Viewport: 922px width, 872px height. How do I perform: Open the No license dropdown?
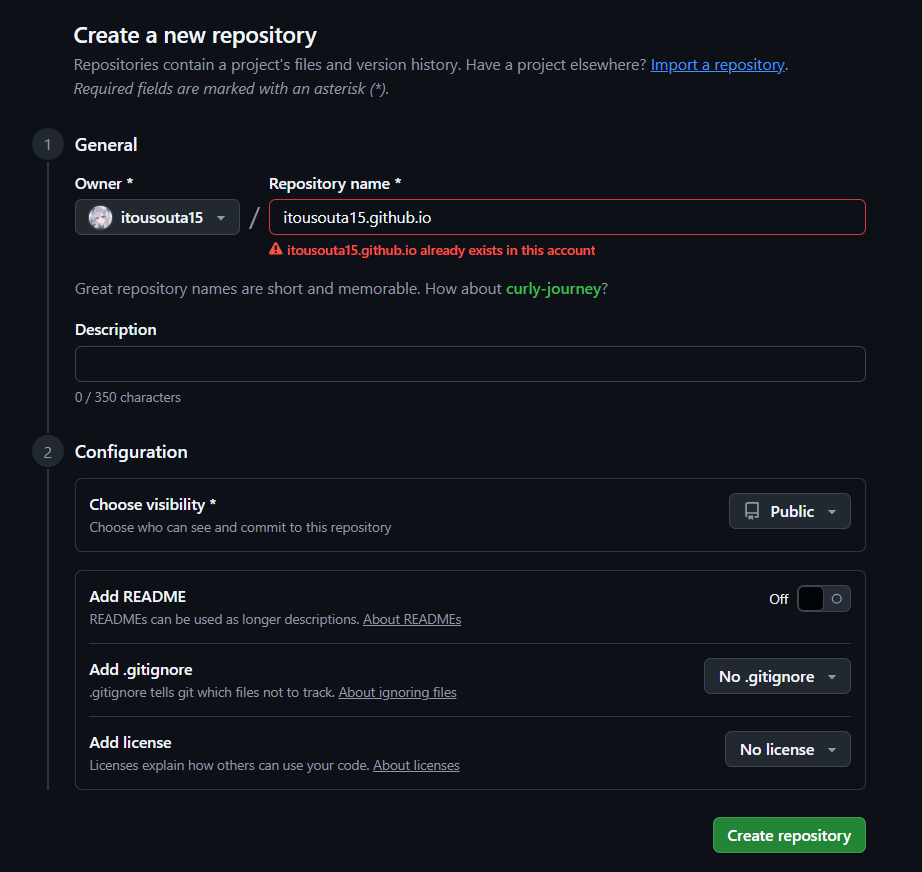[787, 749]
